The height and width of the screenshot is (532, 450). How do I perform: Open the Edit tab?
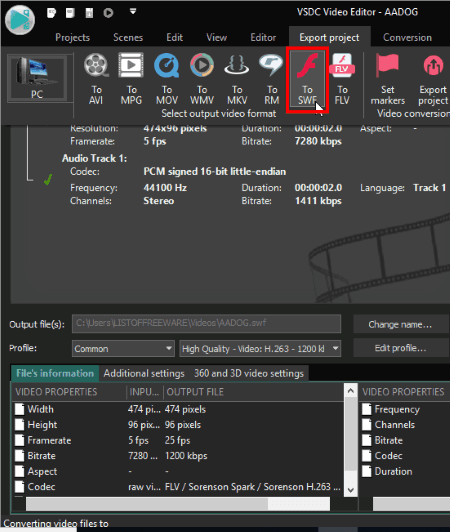(175, 37)
